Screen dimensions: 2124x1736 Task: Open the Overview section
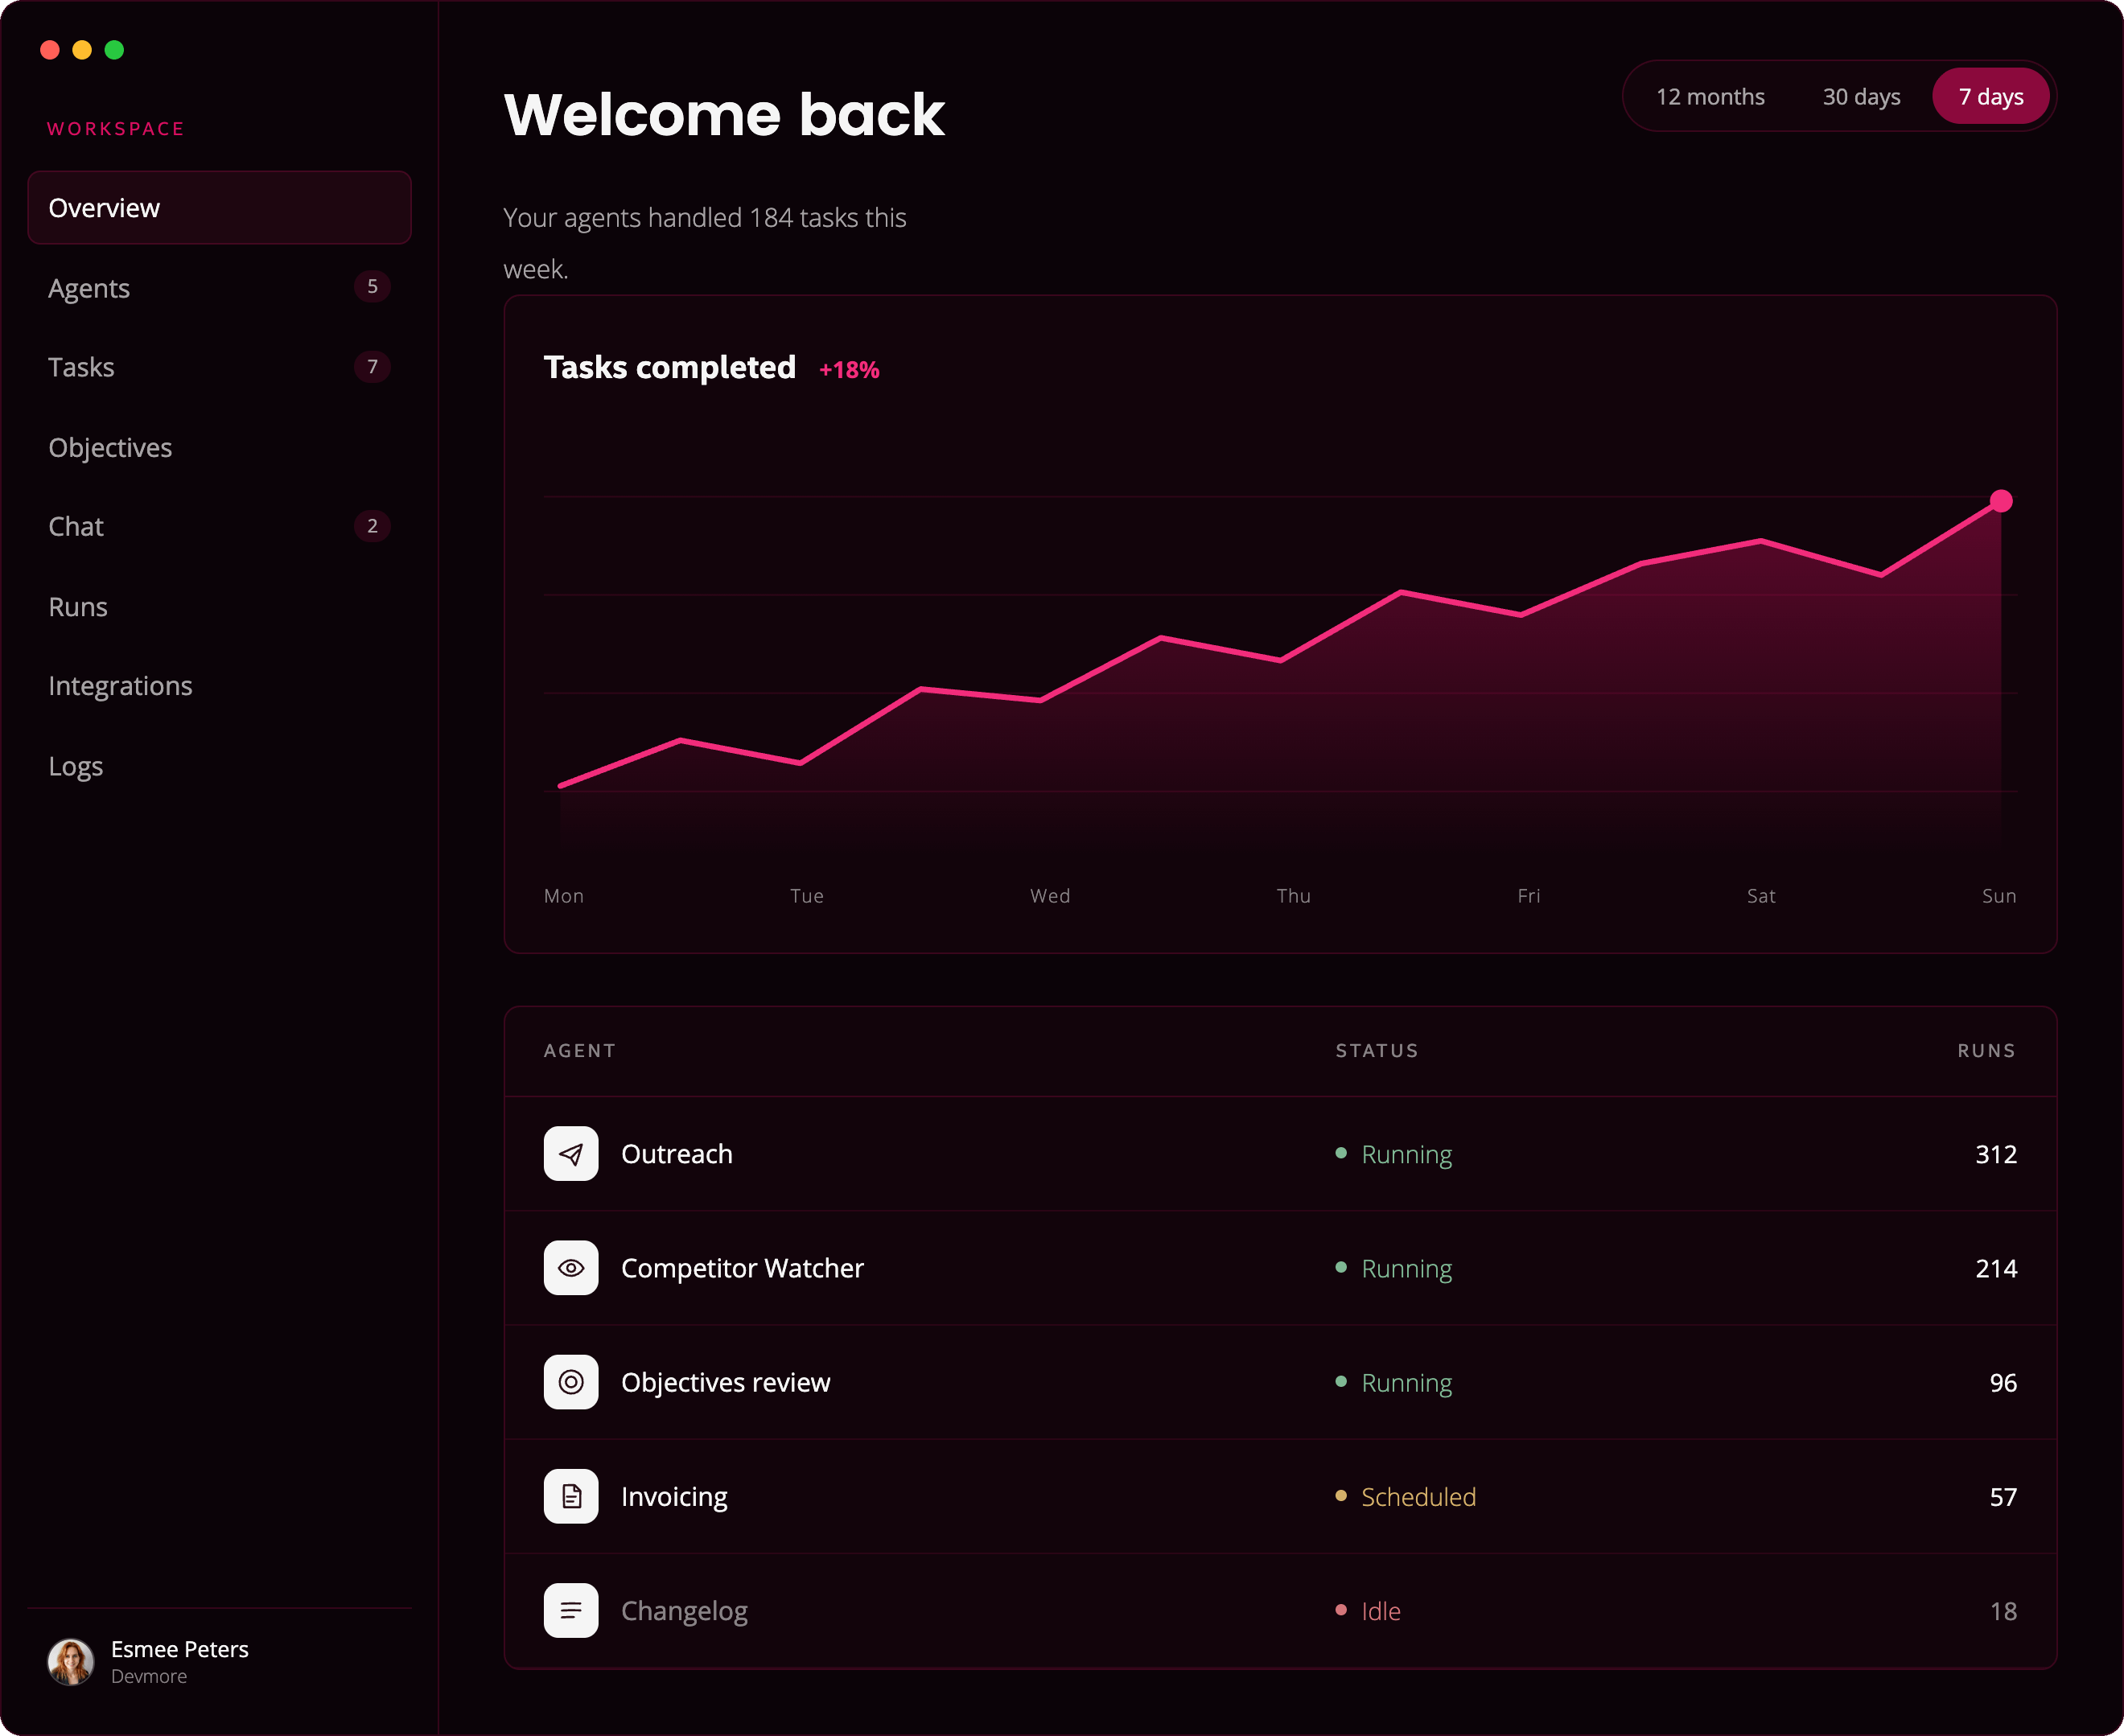(220, 207)
